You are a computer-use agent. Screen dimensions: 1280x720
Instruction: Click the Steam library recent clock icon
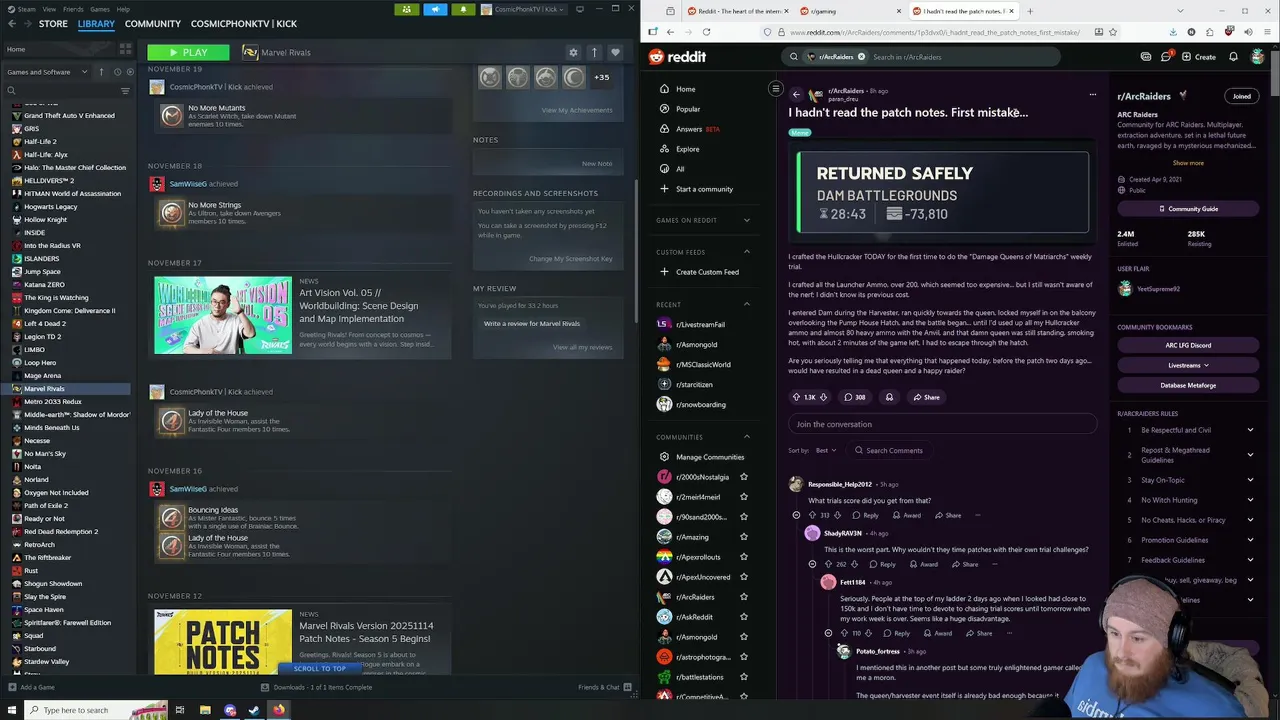pyautogui.click(x=117, y=72)
